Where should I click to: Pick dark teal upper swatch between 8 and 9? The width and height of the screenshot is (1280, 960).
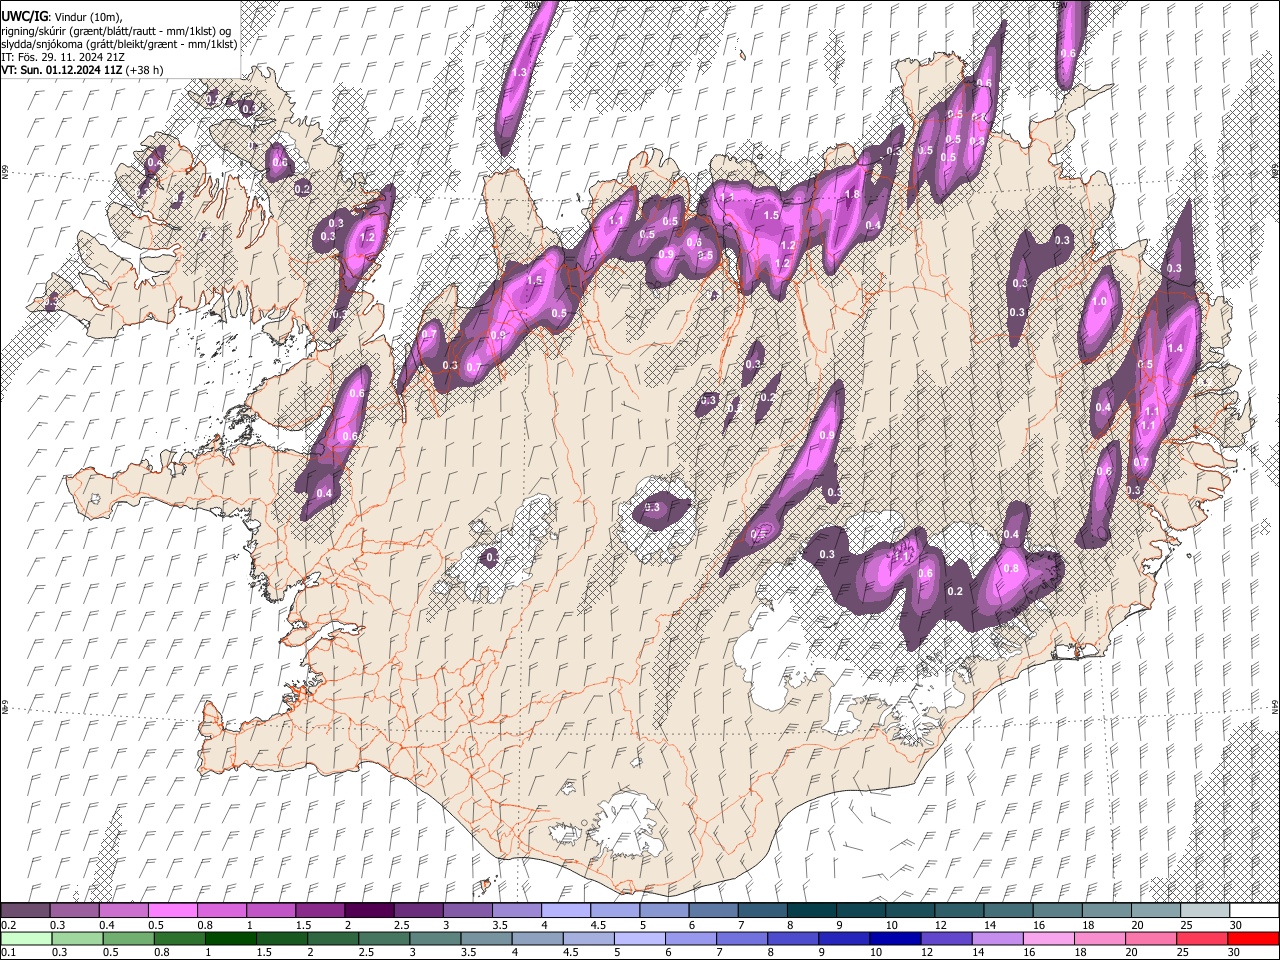coord(812,910)
